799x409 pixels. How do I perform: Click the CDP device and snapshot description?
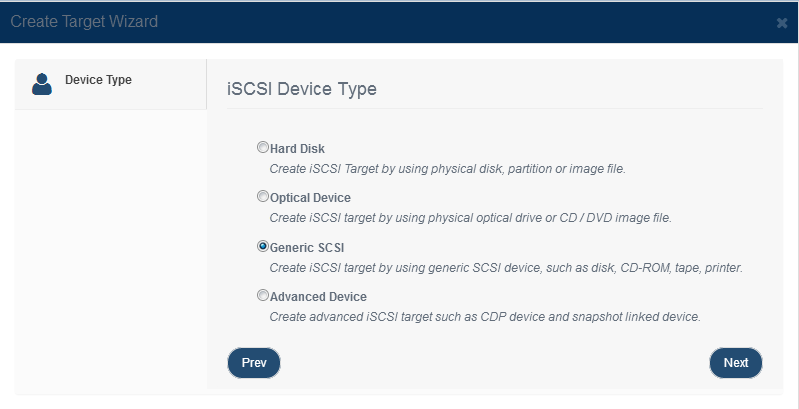coord(485,316)
